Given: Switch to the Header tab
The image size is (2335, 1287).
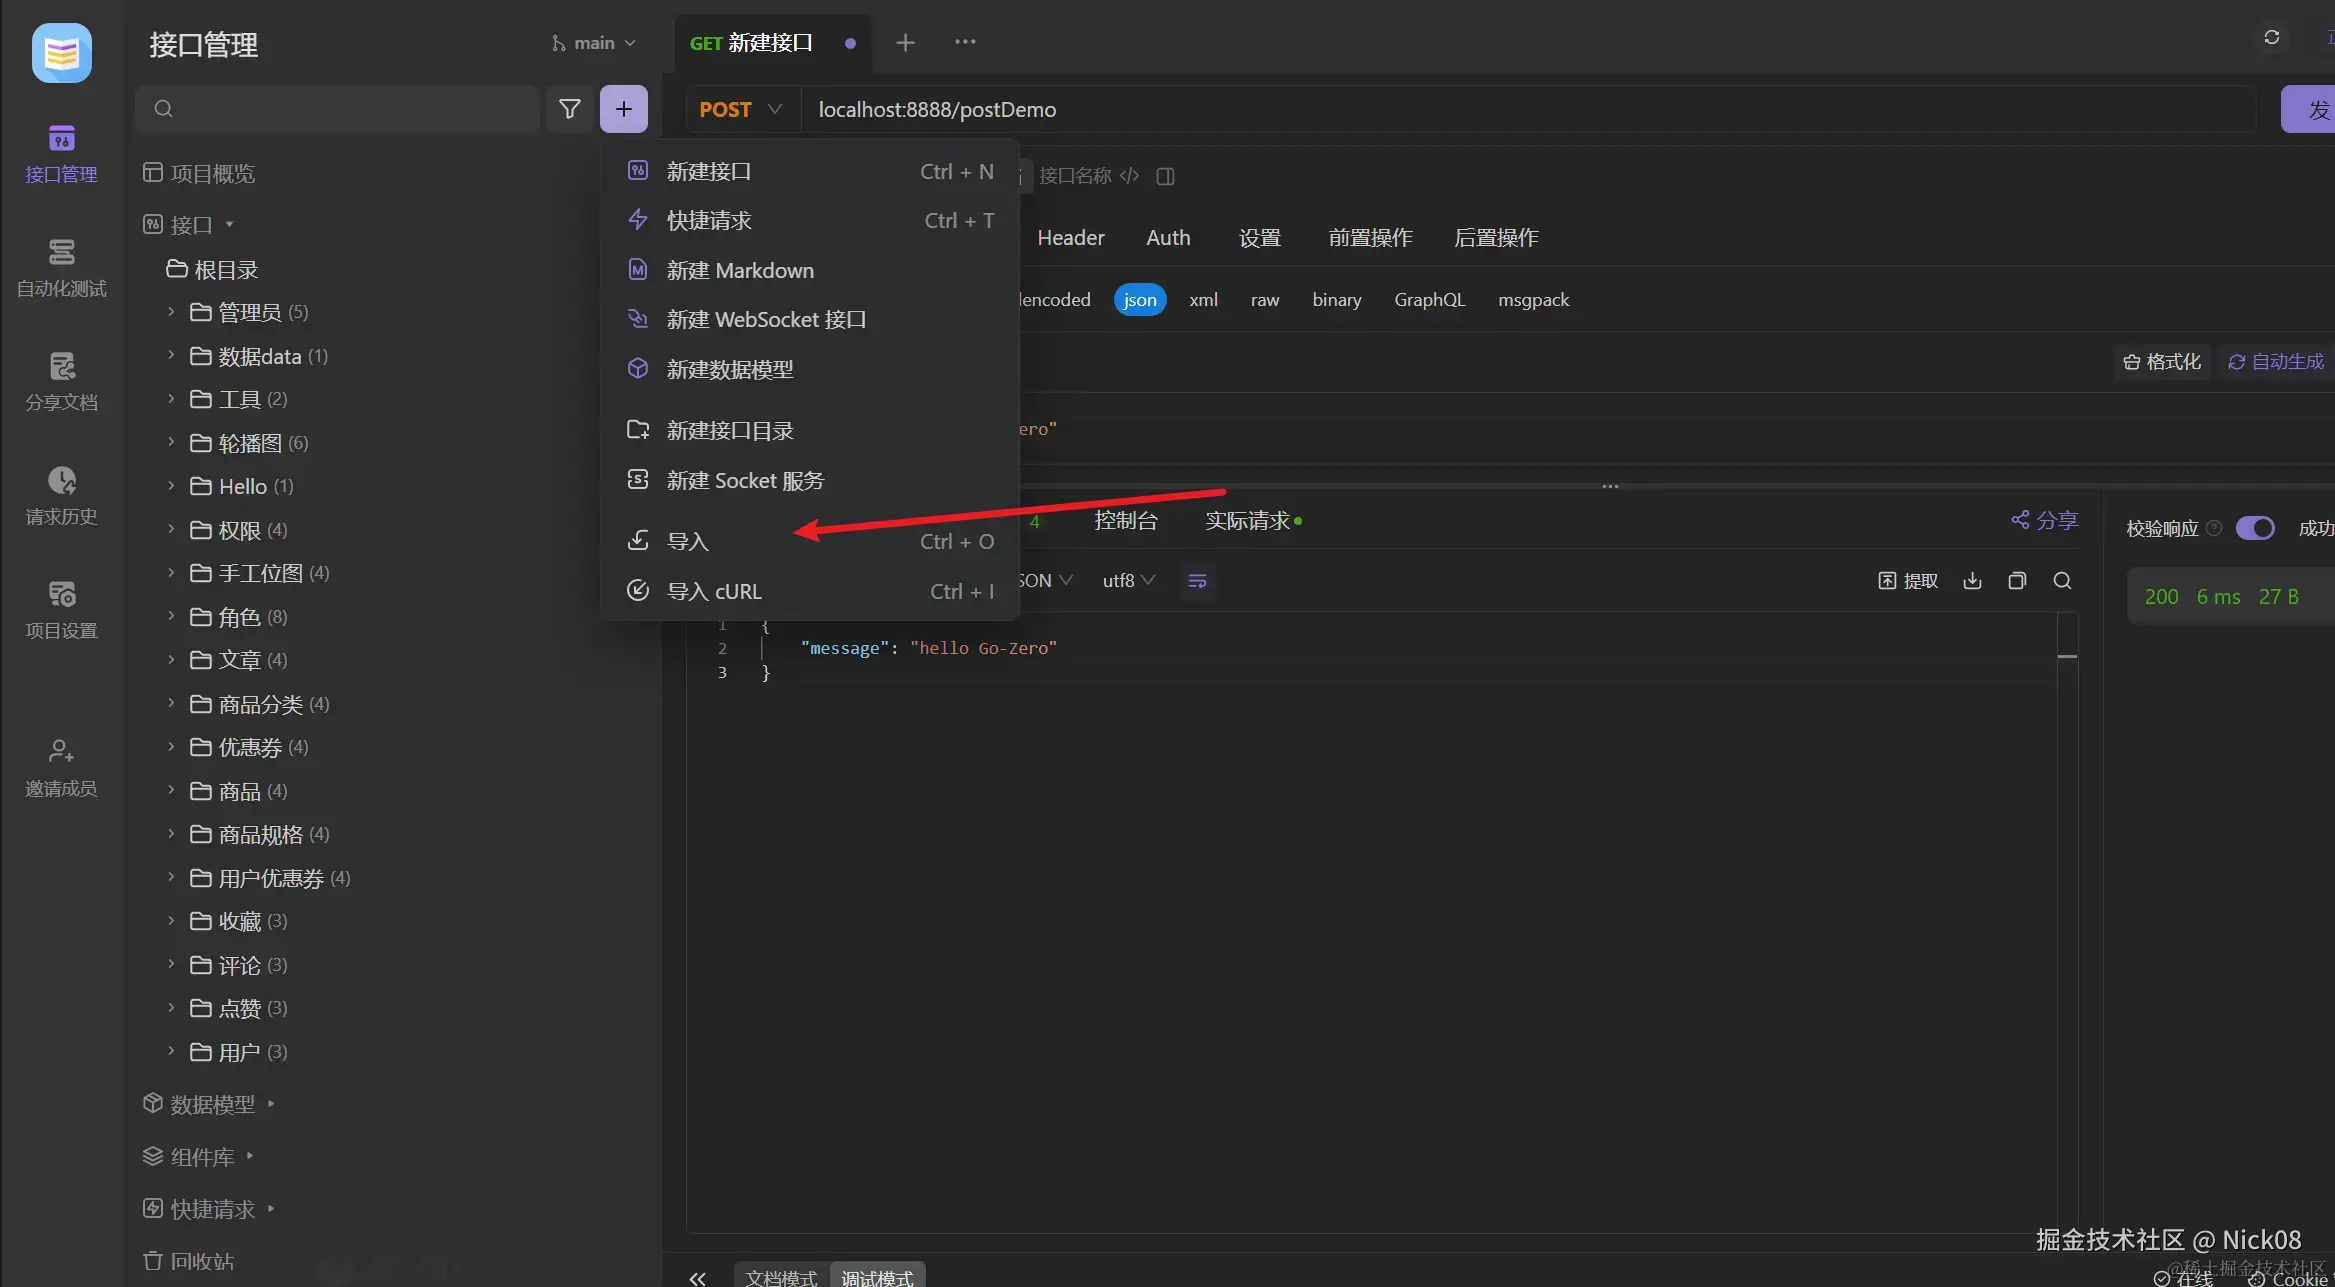Looking at the screenshot, I should point(1070,238).
